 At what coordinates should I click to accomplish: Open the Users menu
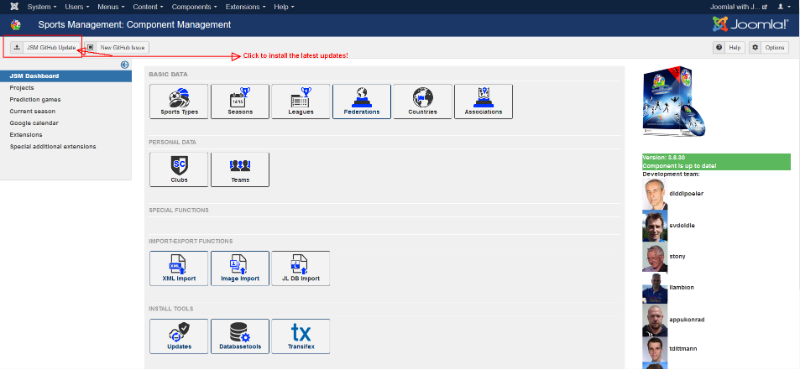pyautogui.click(x=77, y=7)
